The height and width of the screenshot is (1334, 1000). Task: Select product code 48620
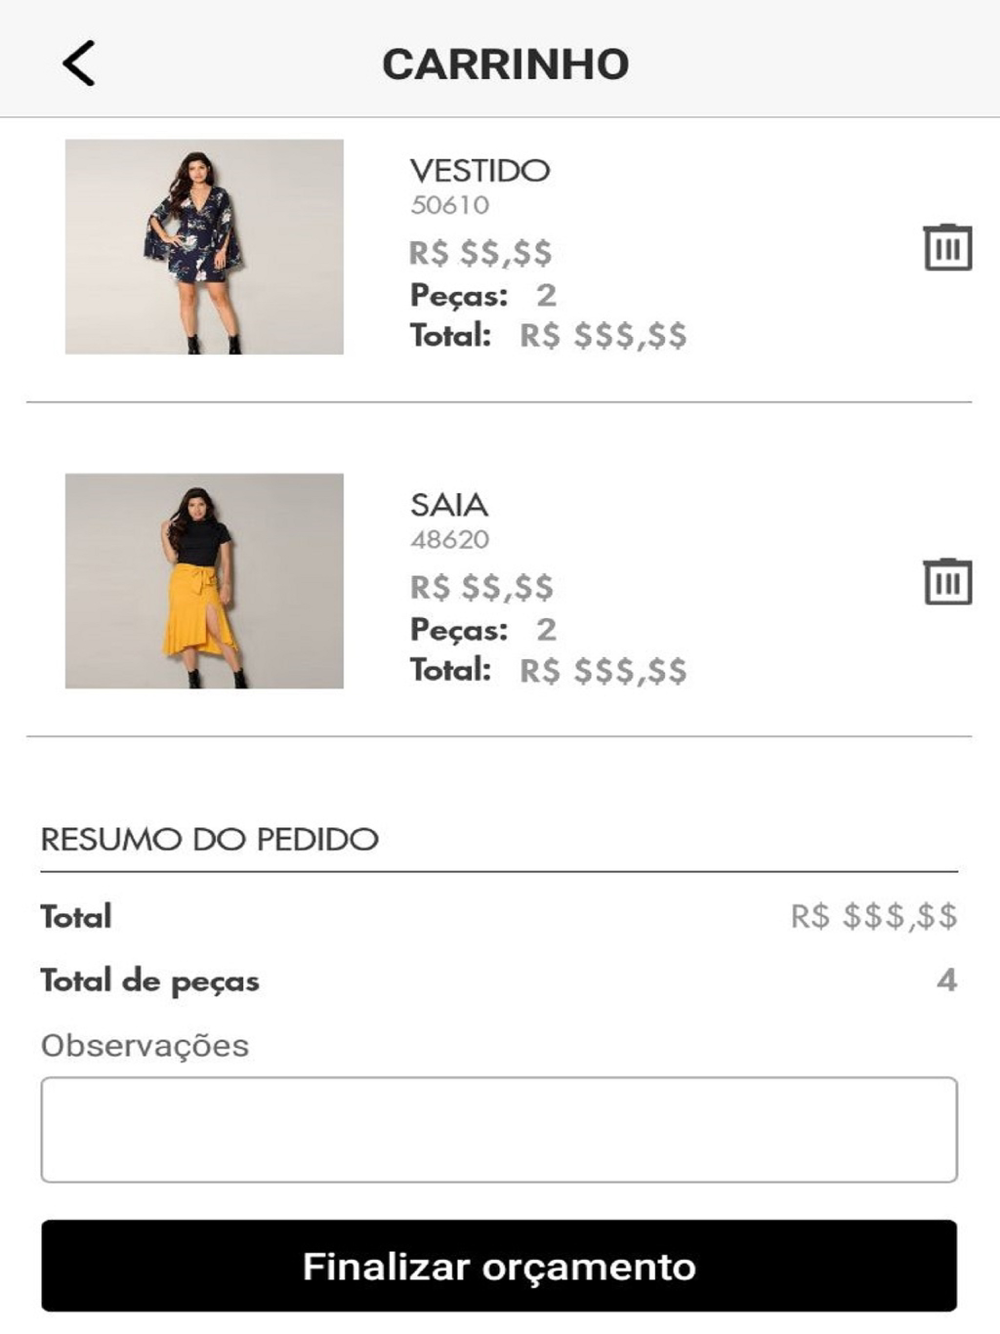pyautogui.click(x=450, y=540)
